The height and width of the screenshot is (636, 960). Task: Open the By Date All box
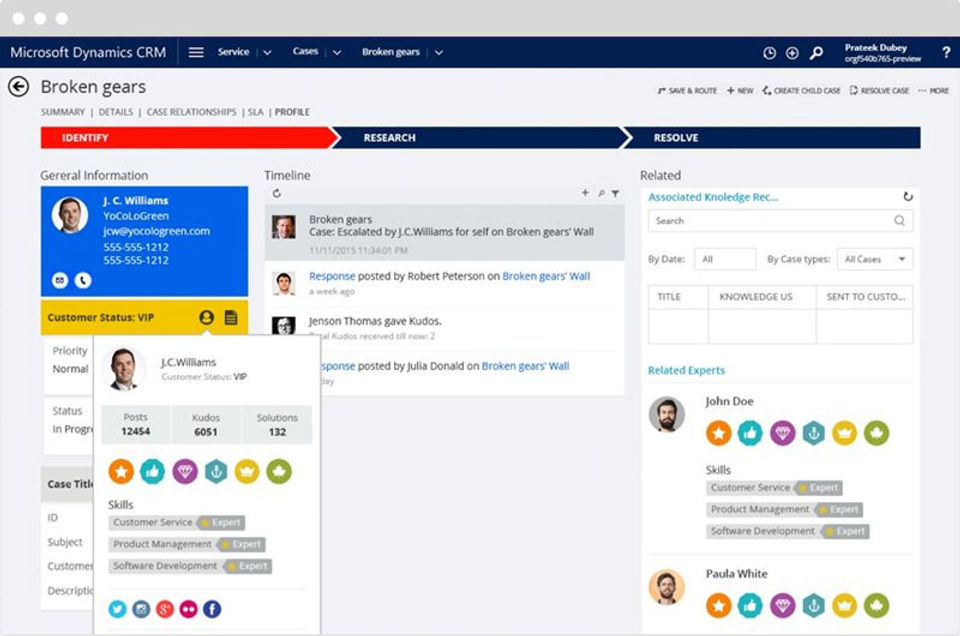[x=725, y=259]
